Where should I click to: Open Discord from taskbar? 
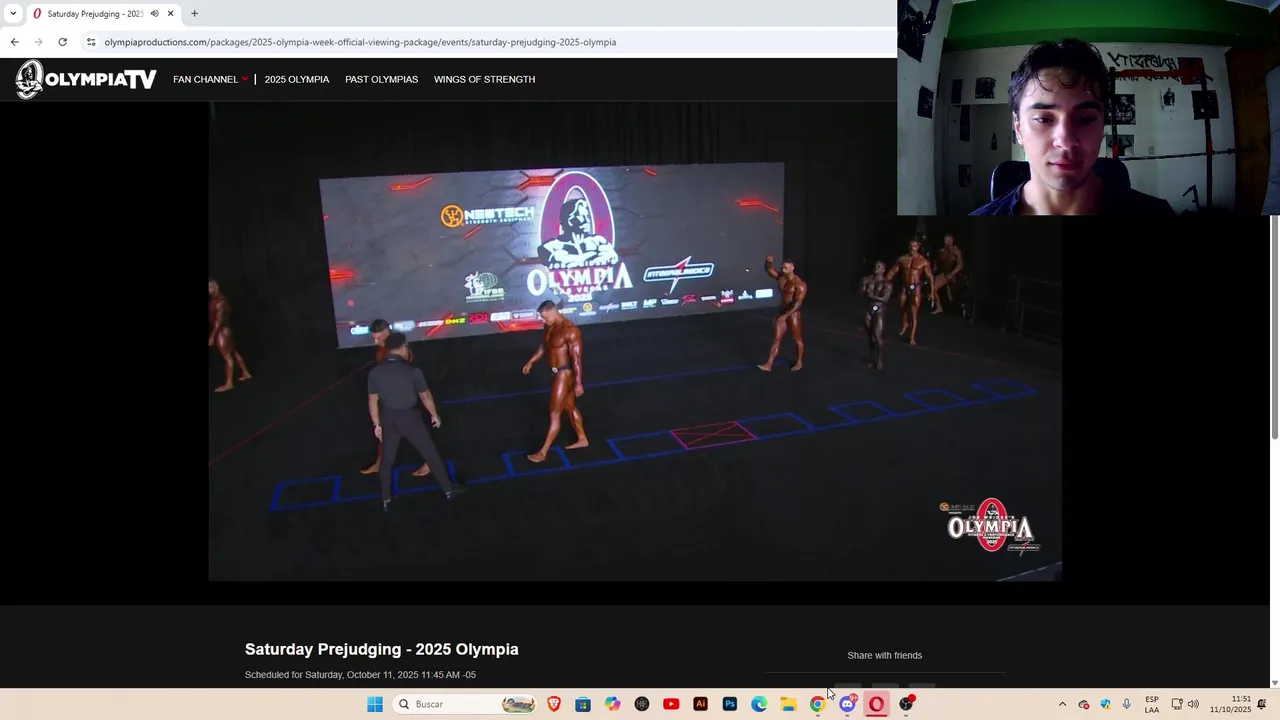(847, 704)
